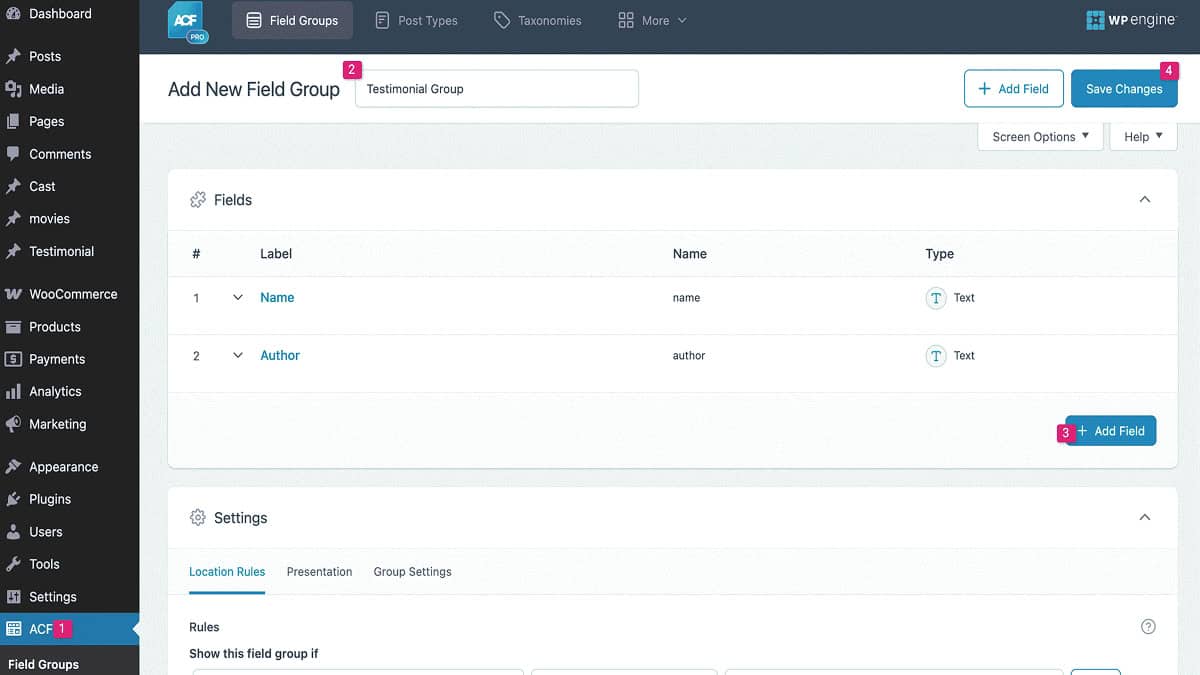Click the Comments bubble icon
Screen dimensions: 1200x675
click(x=13, y=154)
